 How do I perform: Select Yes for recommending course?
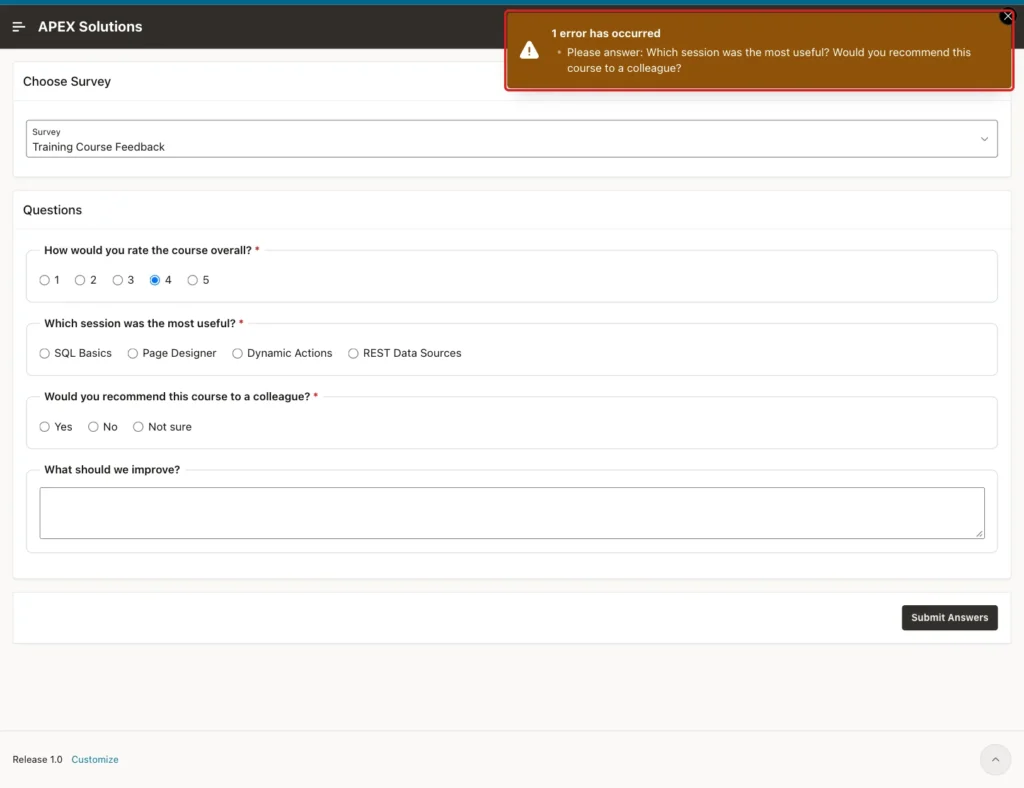tap(44, 427)
